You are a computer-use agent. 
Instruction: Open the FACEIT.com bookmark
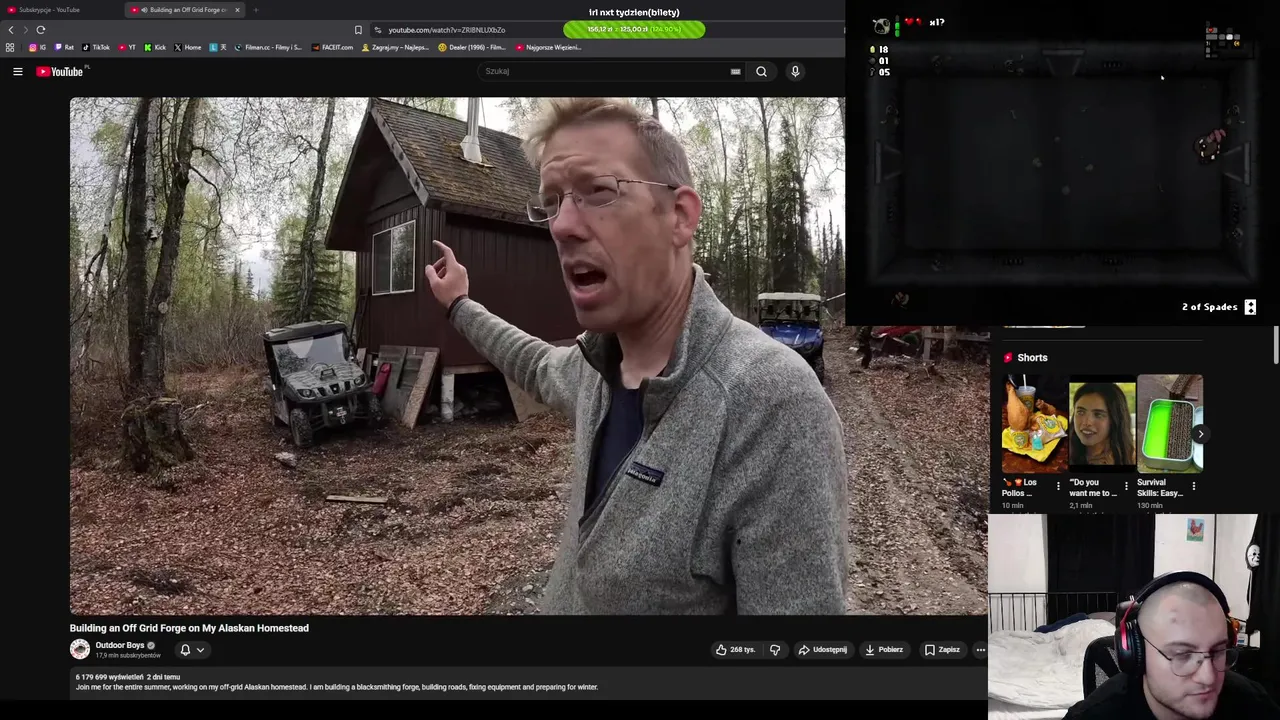coord(332,47)
